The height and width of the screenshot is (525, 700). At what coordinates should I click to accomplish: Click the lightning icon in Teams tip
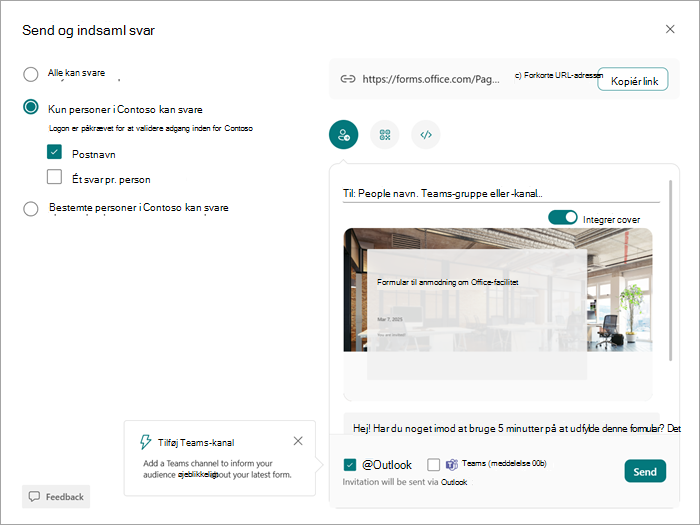pyautogui.click(x=146, y=442)
